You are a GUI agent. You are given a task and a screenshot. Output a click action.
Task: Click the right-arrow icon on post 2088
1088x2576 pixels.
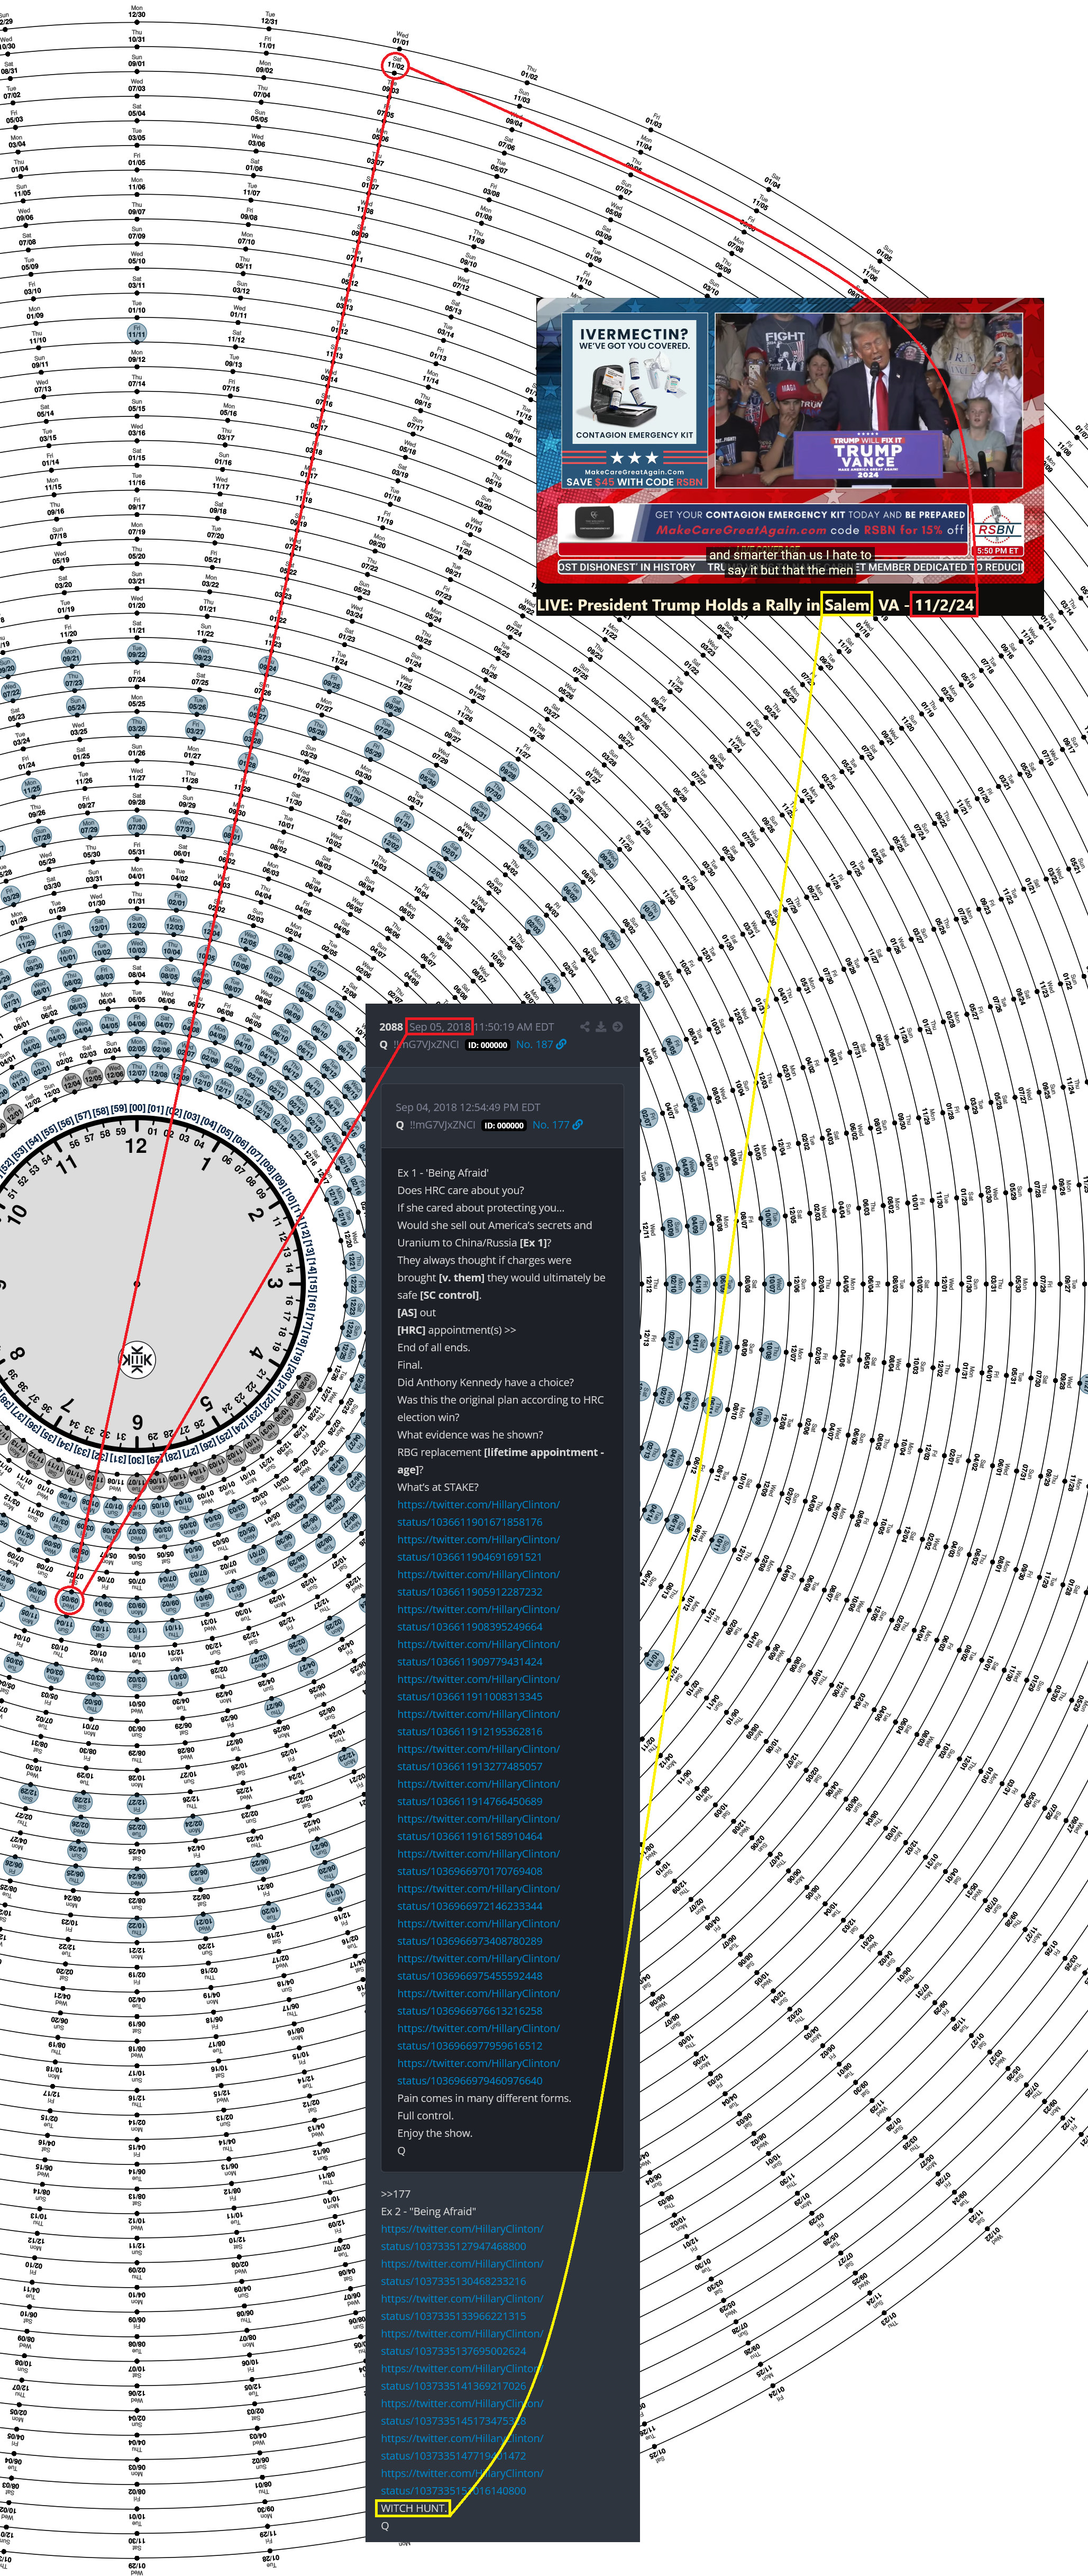point(618,1026)
